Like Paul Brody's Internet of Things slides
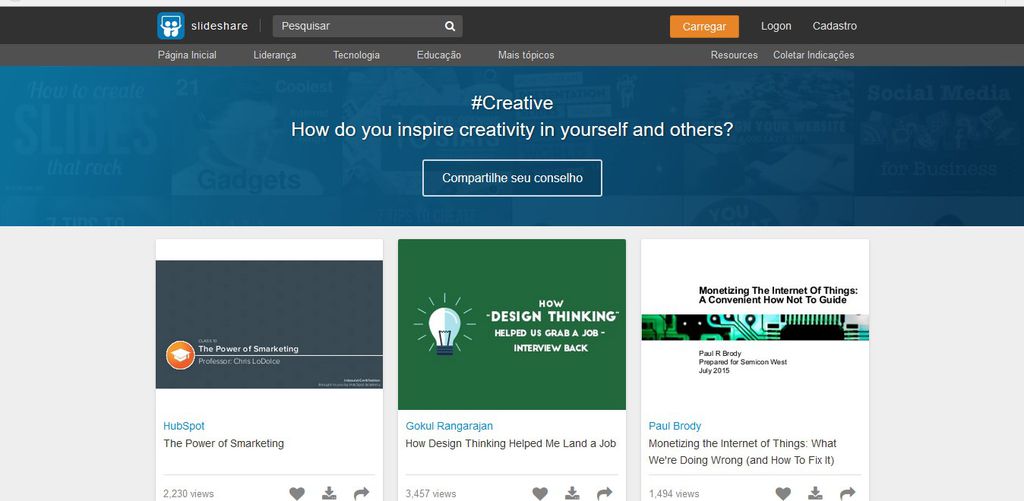Screen dimensions: 1024x501 point(783,493)
